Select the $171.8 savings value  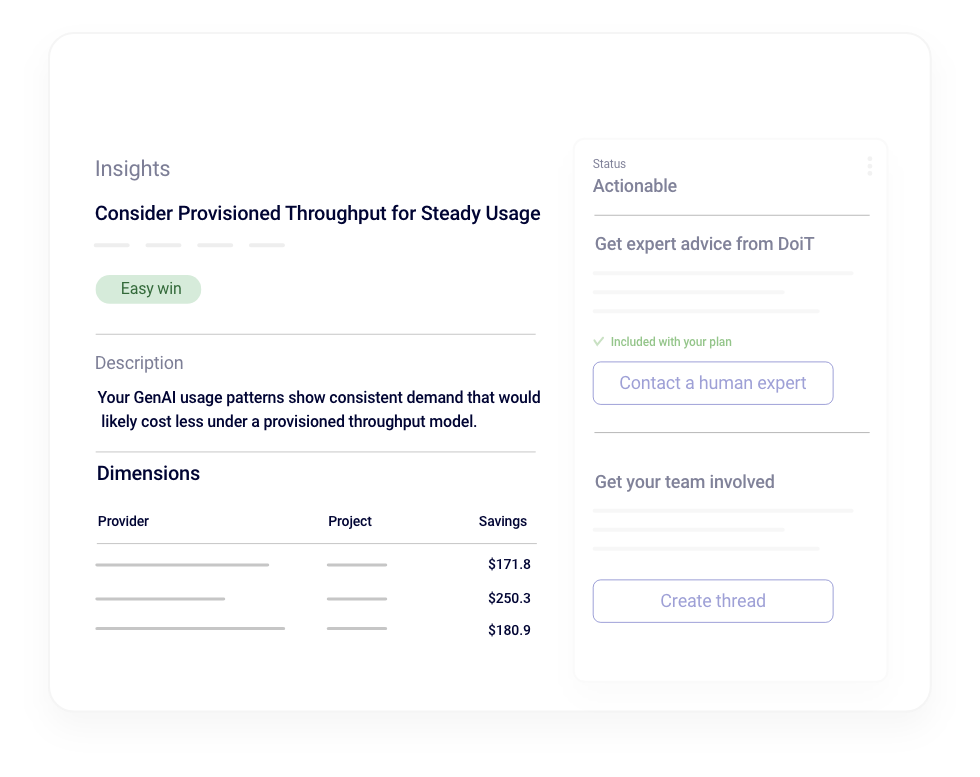(509, 564)
